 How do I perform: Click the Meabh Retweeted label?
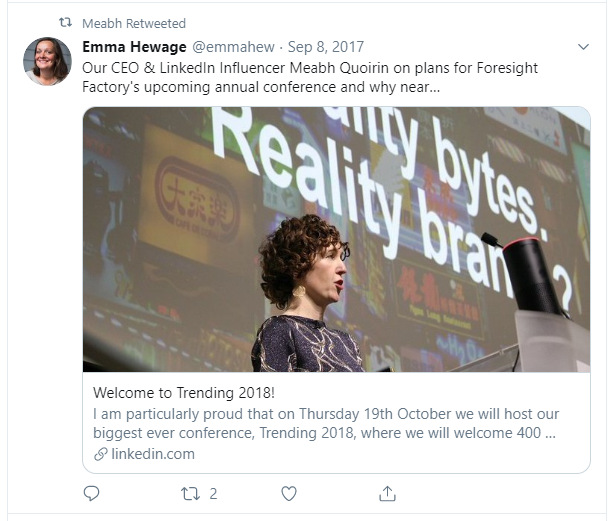point(134,23)
